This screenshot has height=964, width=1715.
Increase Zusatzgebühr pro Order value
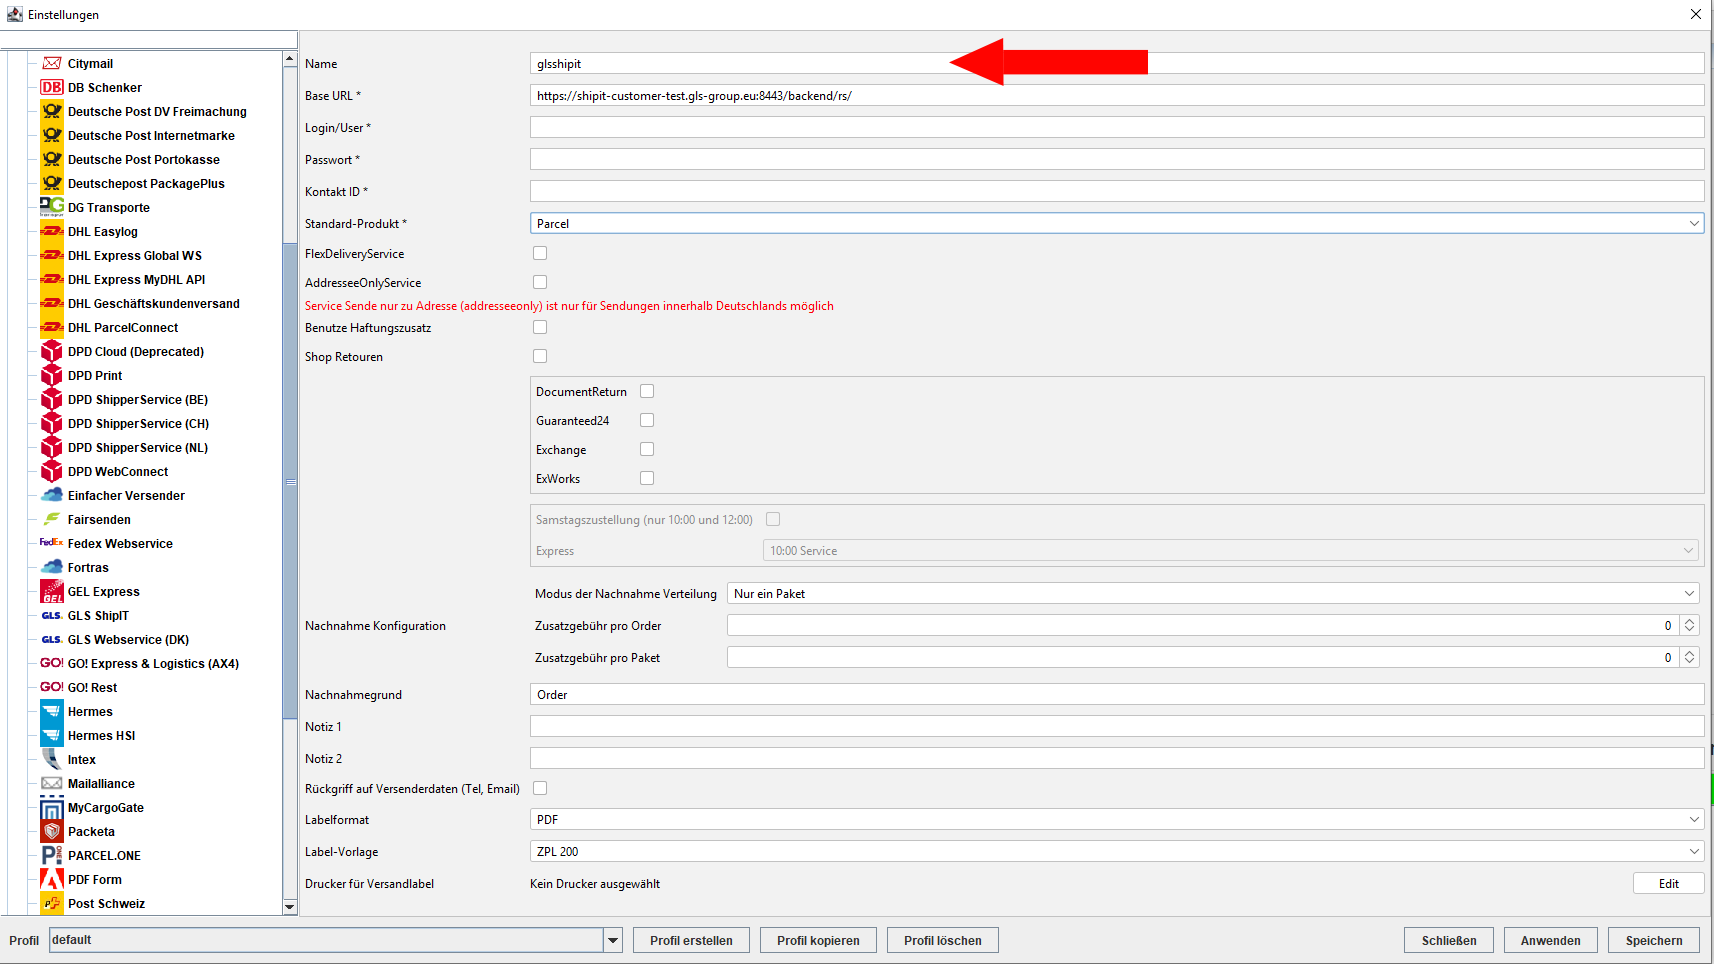[x=1689, y=621]
